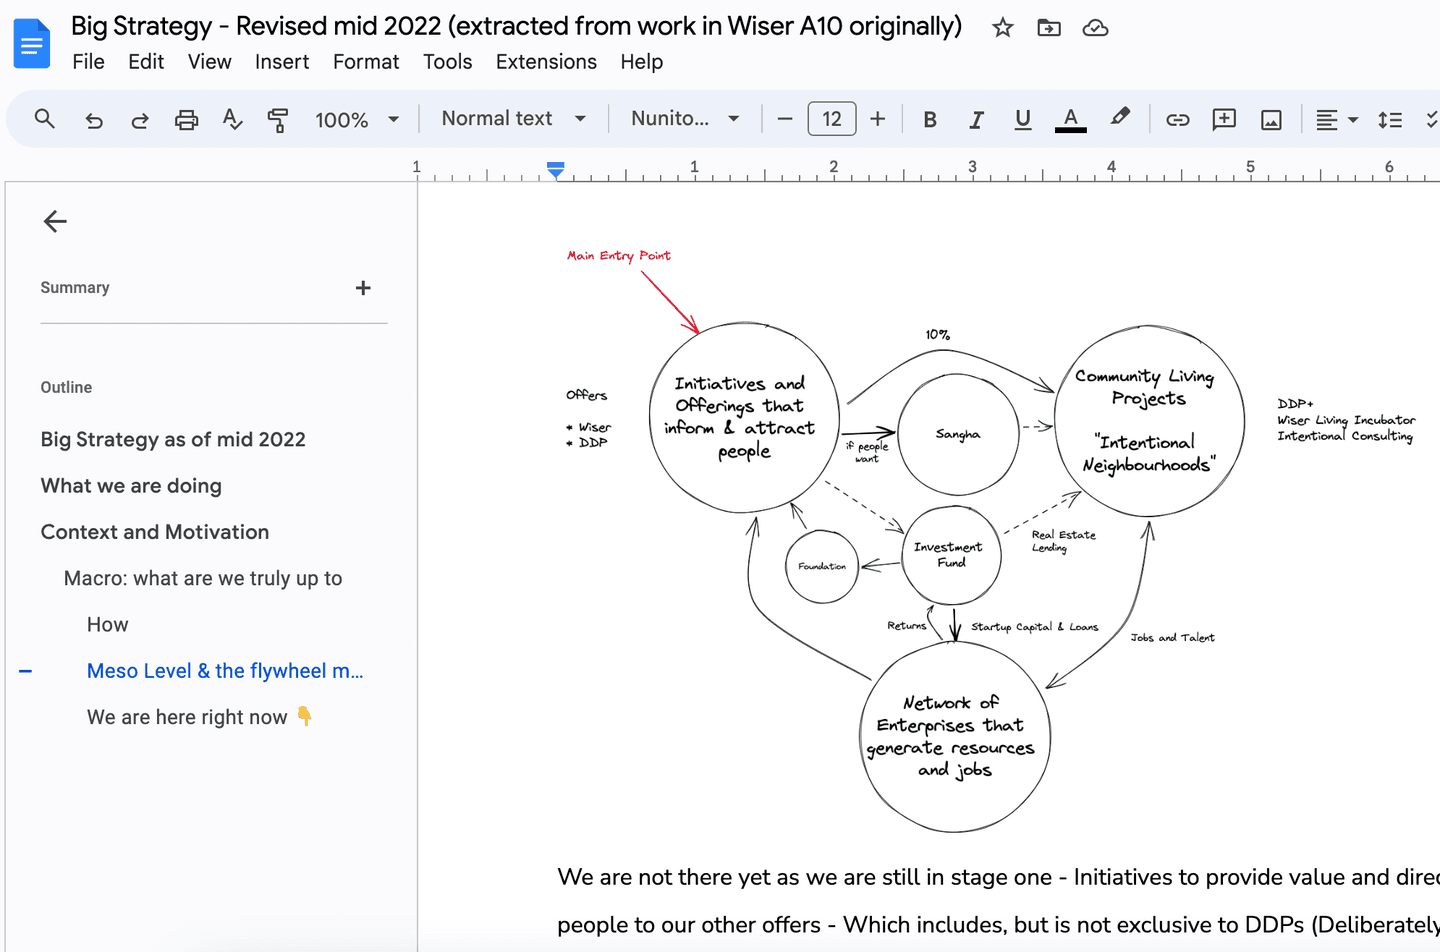Insert a link using the toolbar icon
The height and width of the screenshot is (952, 1440).
coord(1177,118)
